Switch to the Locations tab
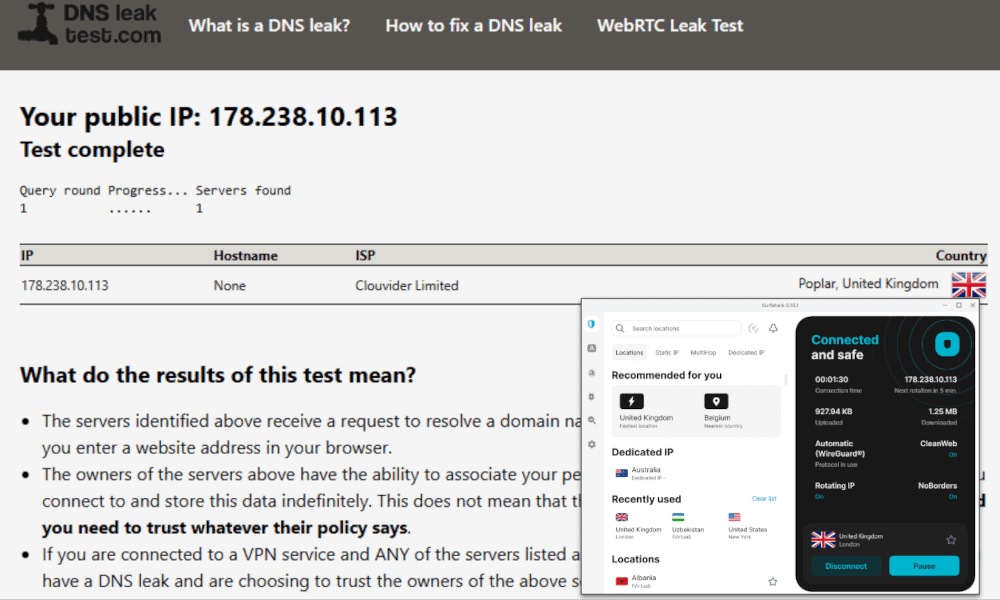 coord(629,353)
